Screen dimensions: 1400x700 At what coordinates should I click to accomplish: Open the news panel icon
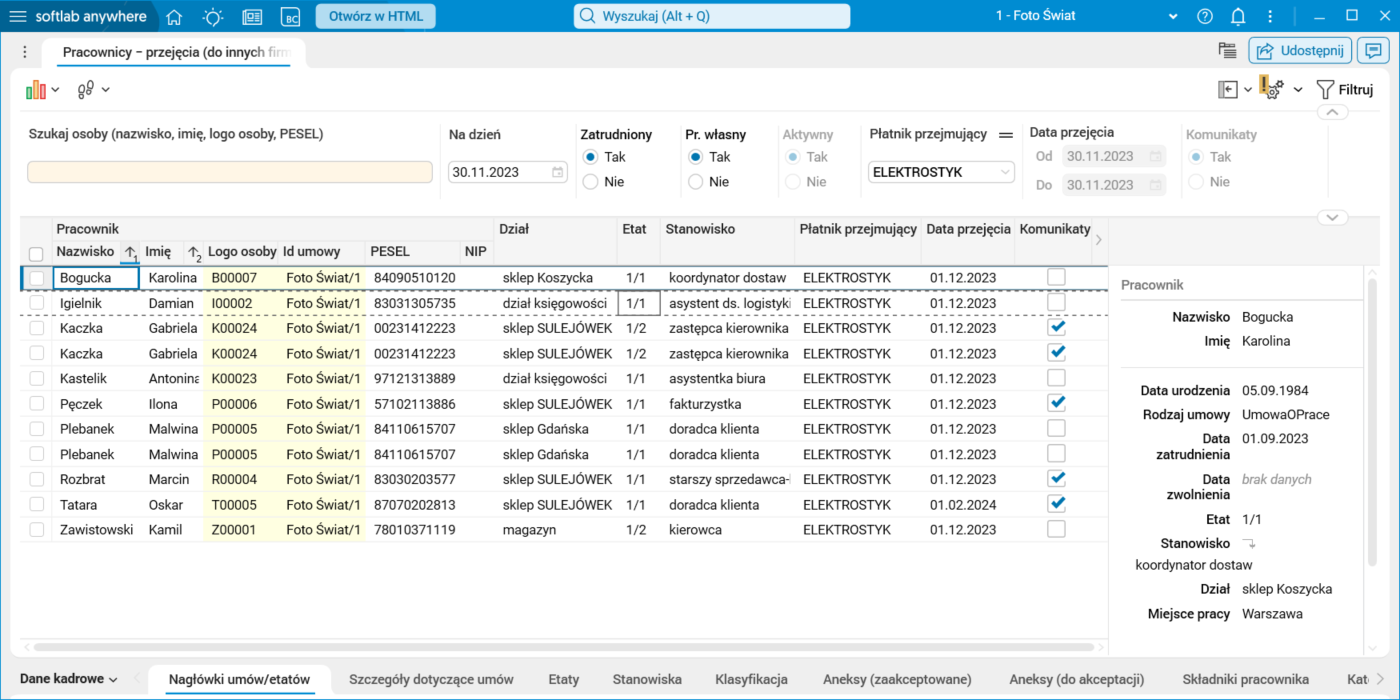click(252, 16)
